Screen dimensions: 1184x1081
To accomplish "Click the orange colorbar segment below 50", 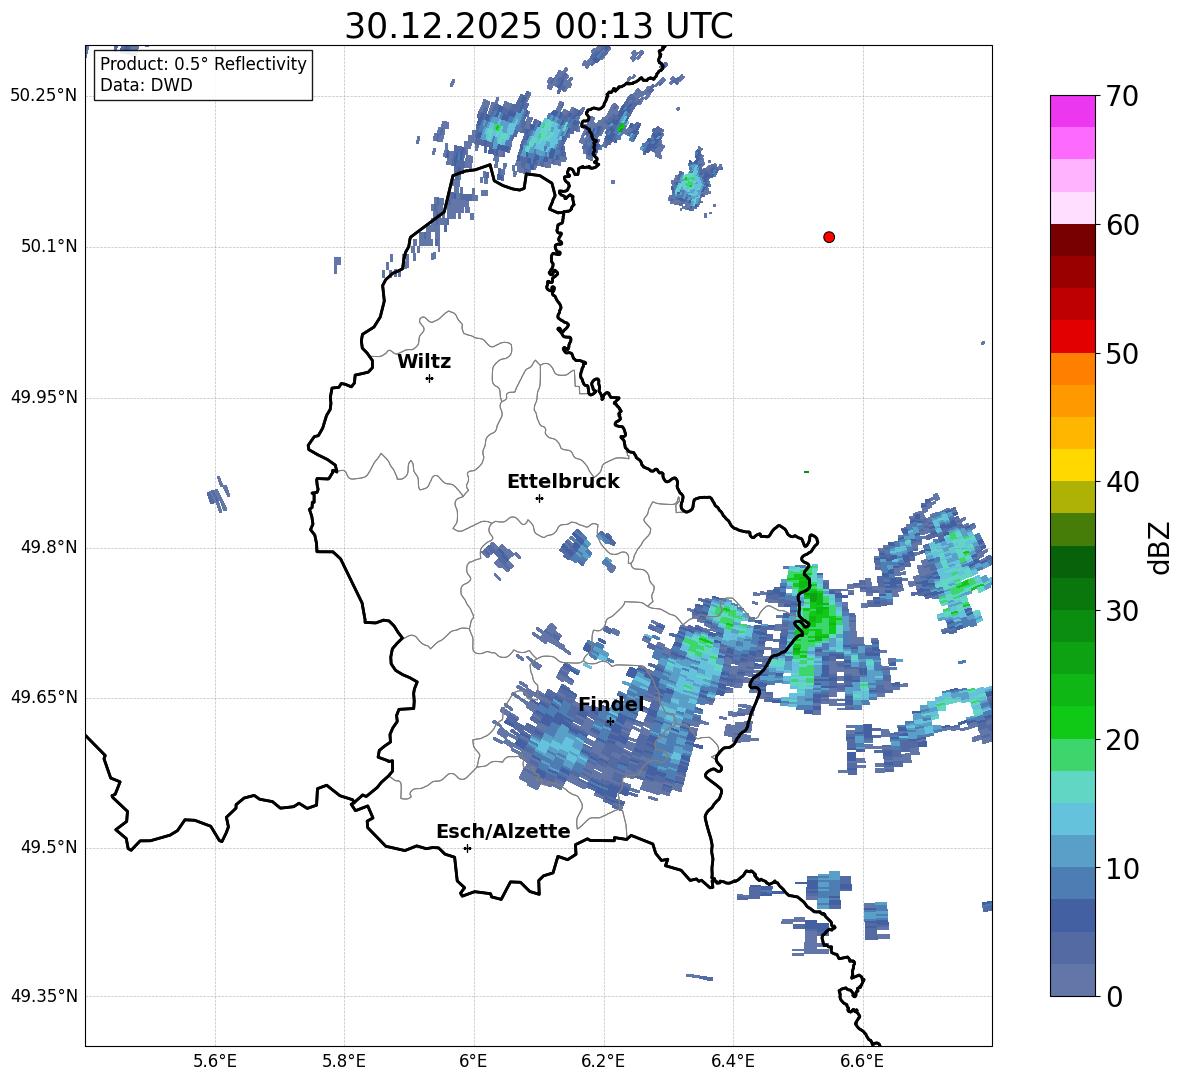I will point(1072,369).
